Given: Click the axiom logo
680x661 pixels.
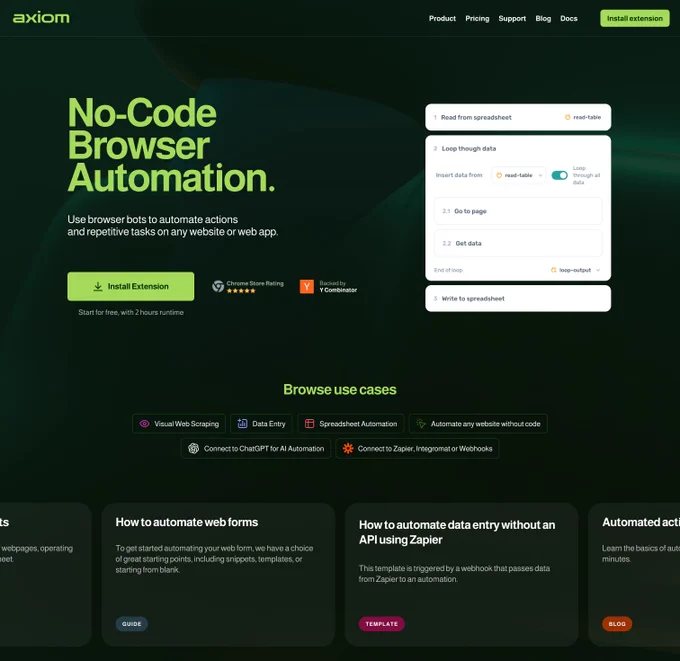Looking at the screenshot, I should (x=41, y=18).
